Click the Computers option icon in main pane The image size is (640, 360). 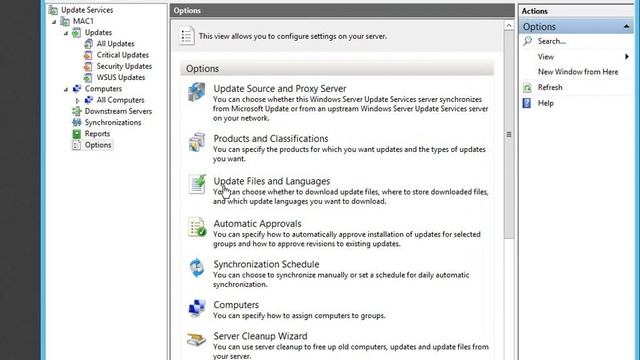point(197,308)
